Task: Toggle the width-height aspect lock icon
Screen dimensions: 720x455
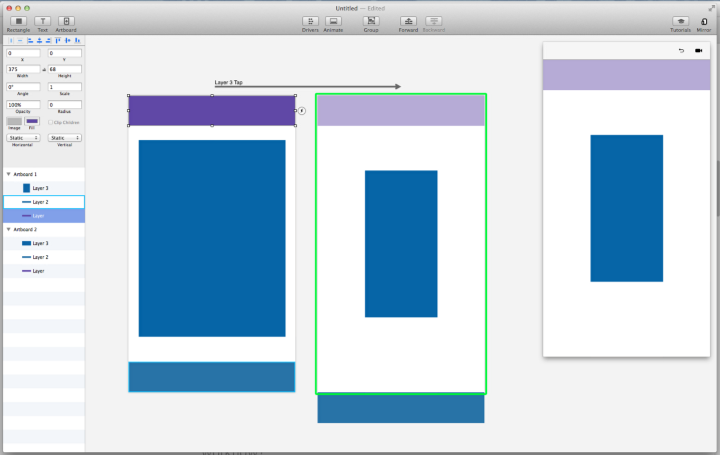Action: 44,69
